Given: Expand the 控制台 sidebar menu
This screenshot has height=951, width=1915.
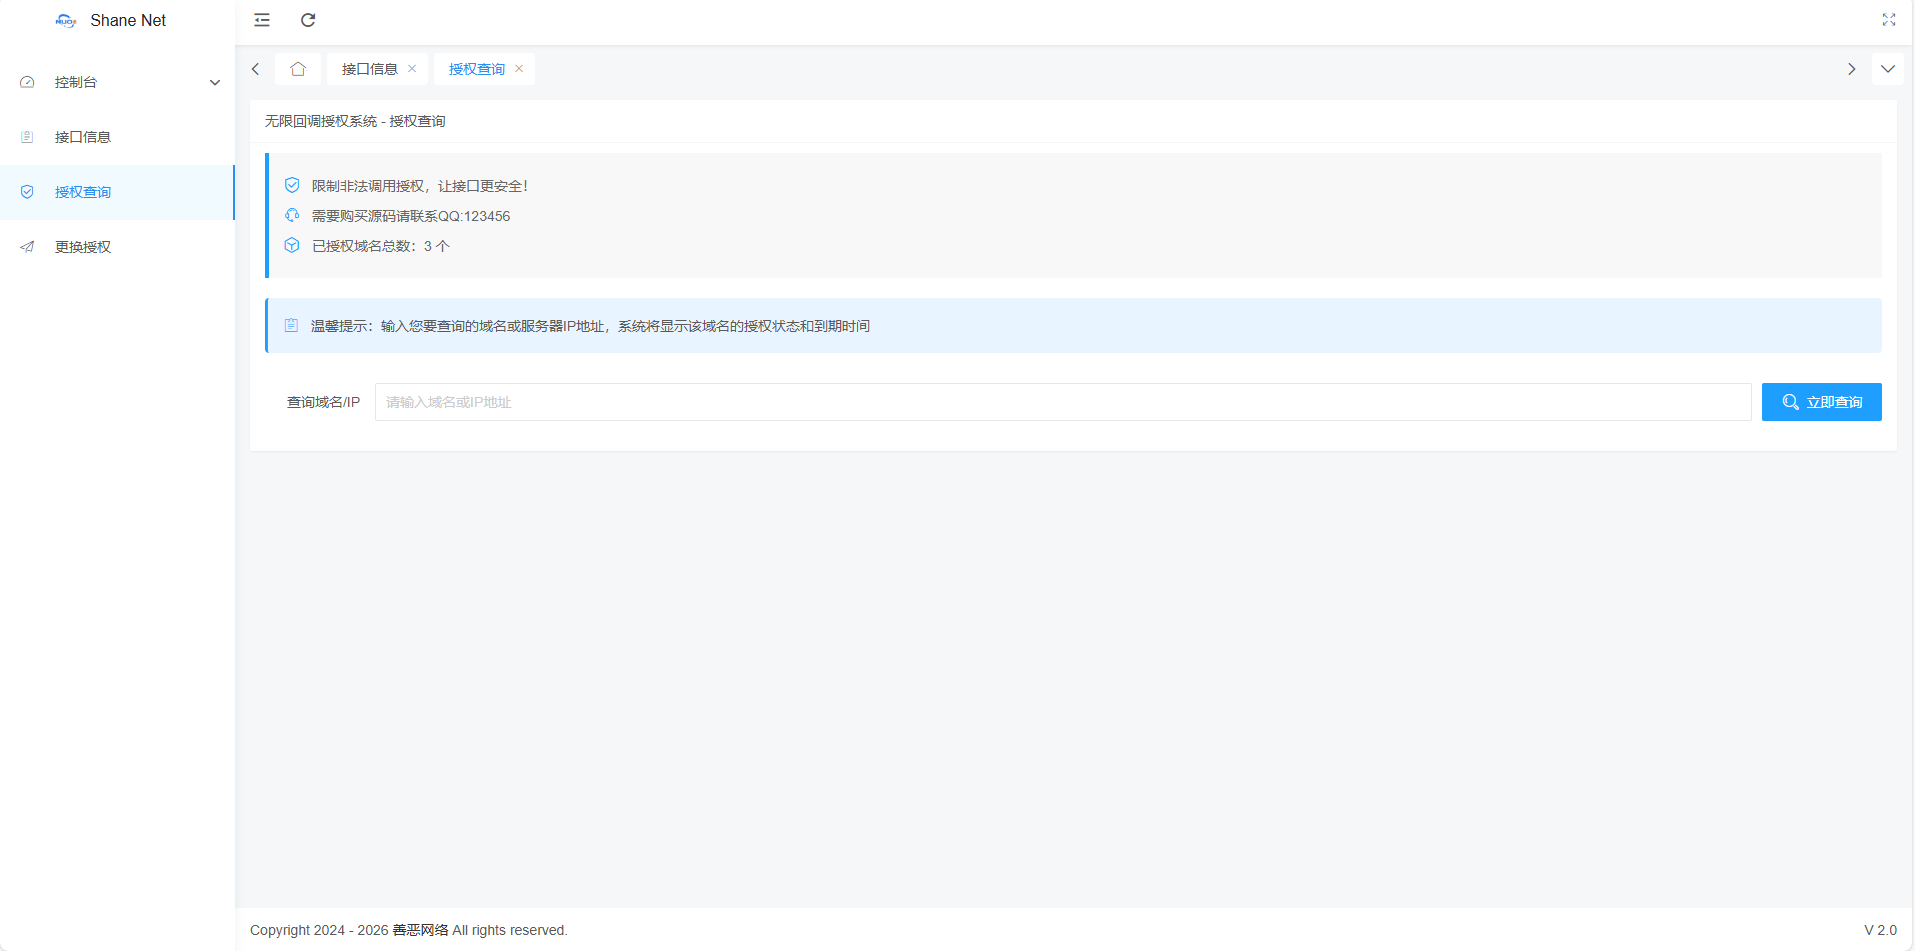Looking at the screenshot, I should click(x=118, y=82).
